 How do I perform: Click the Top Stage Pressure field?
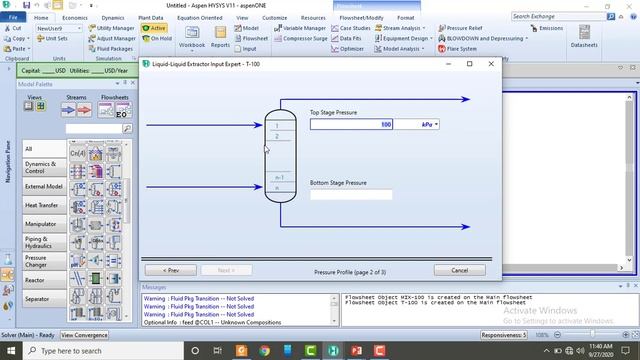click(x=351, y=124)
